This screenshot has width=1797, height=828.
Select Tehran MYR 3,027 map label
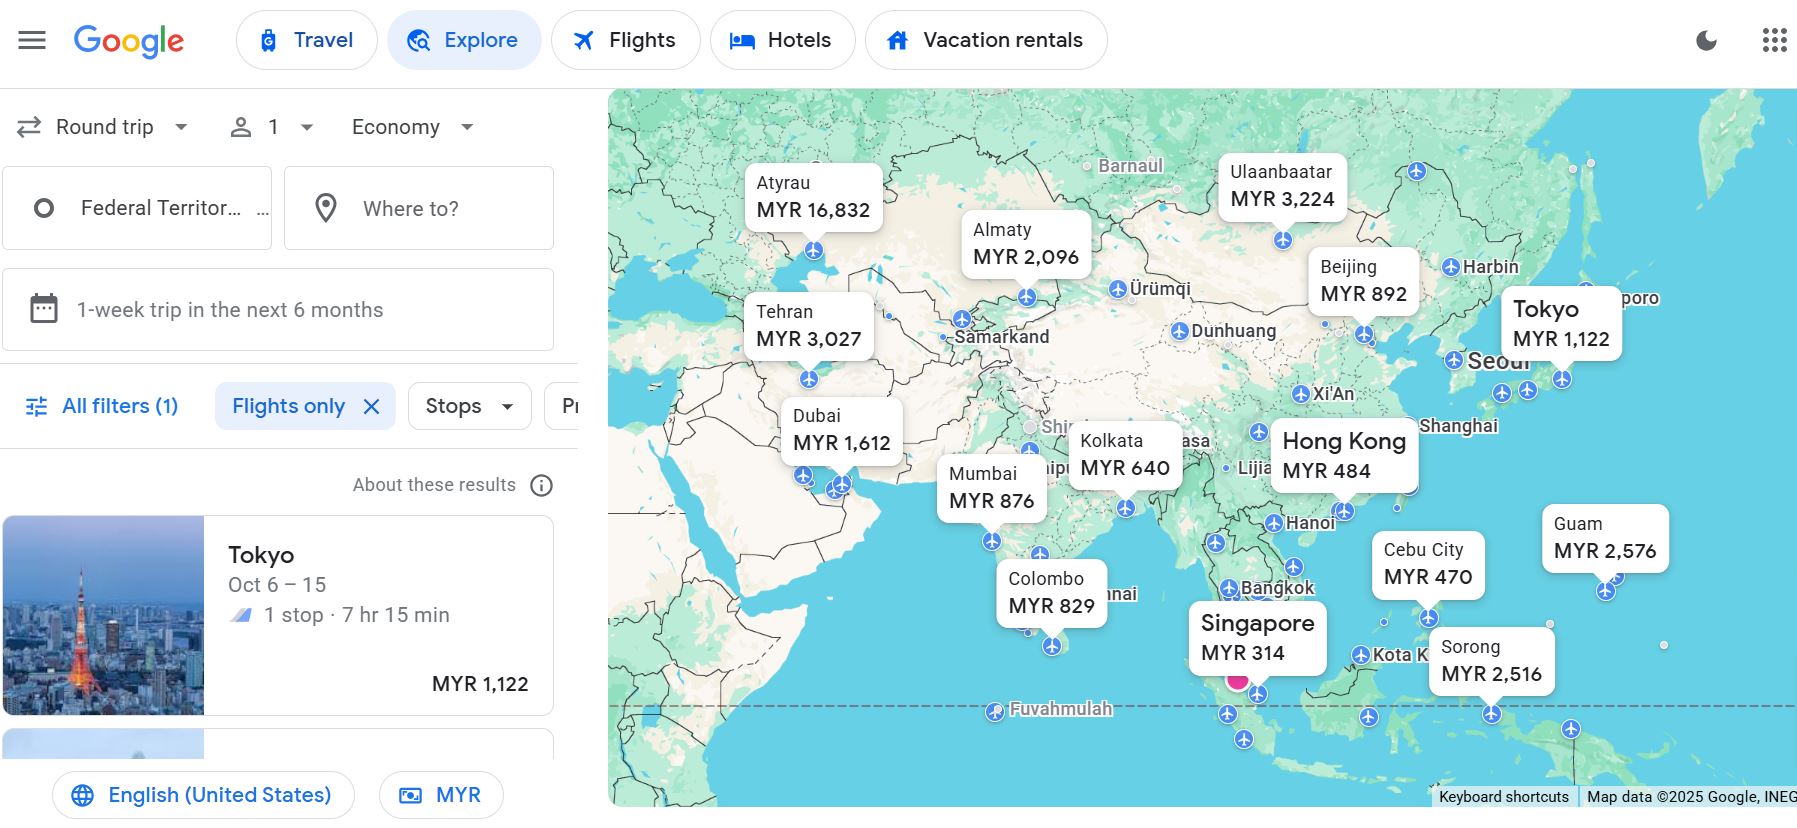click(x=808, y=326)
